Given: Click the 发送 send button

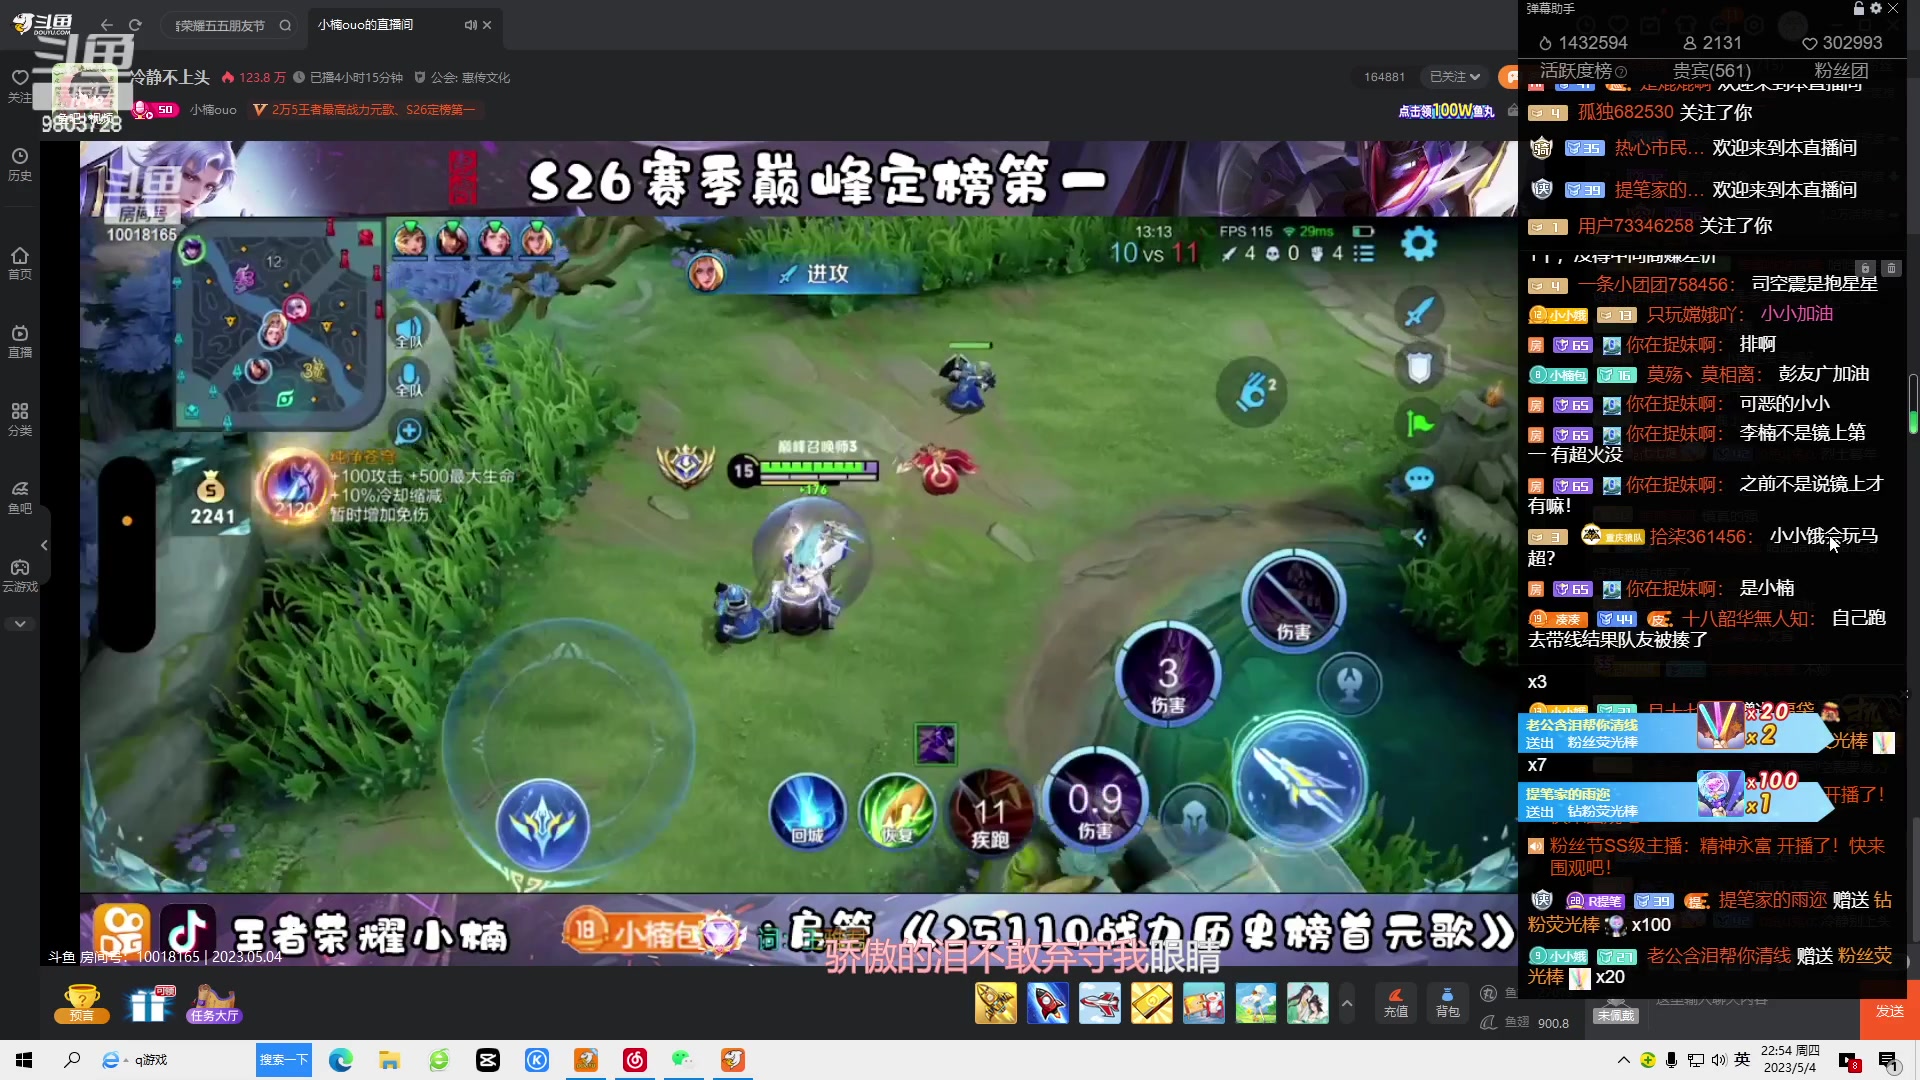Looking at the screenshot, I should [x=1889, y=1011].
